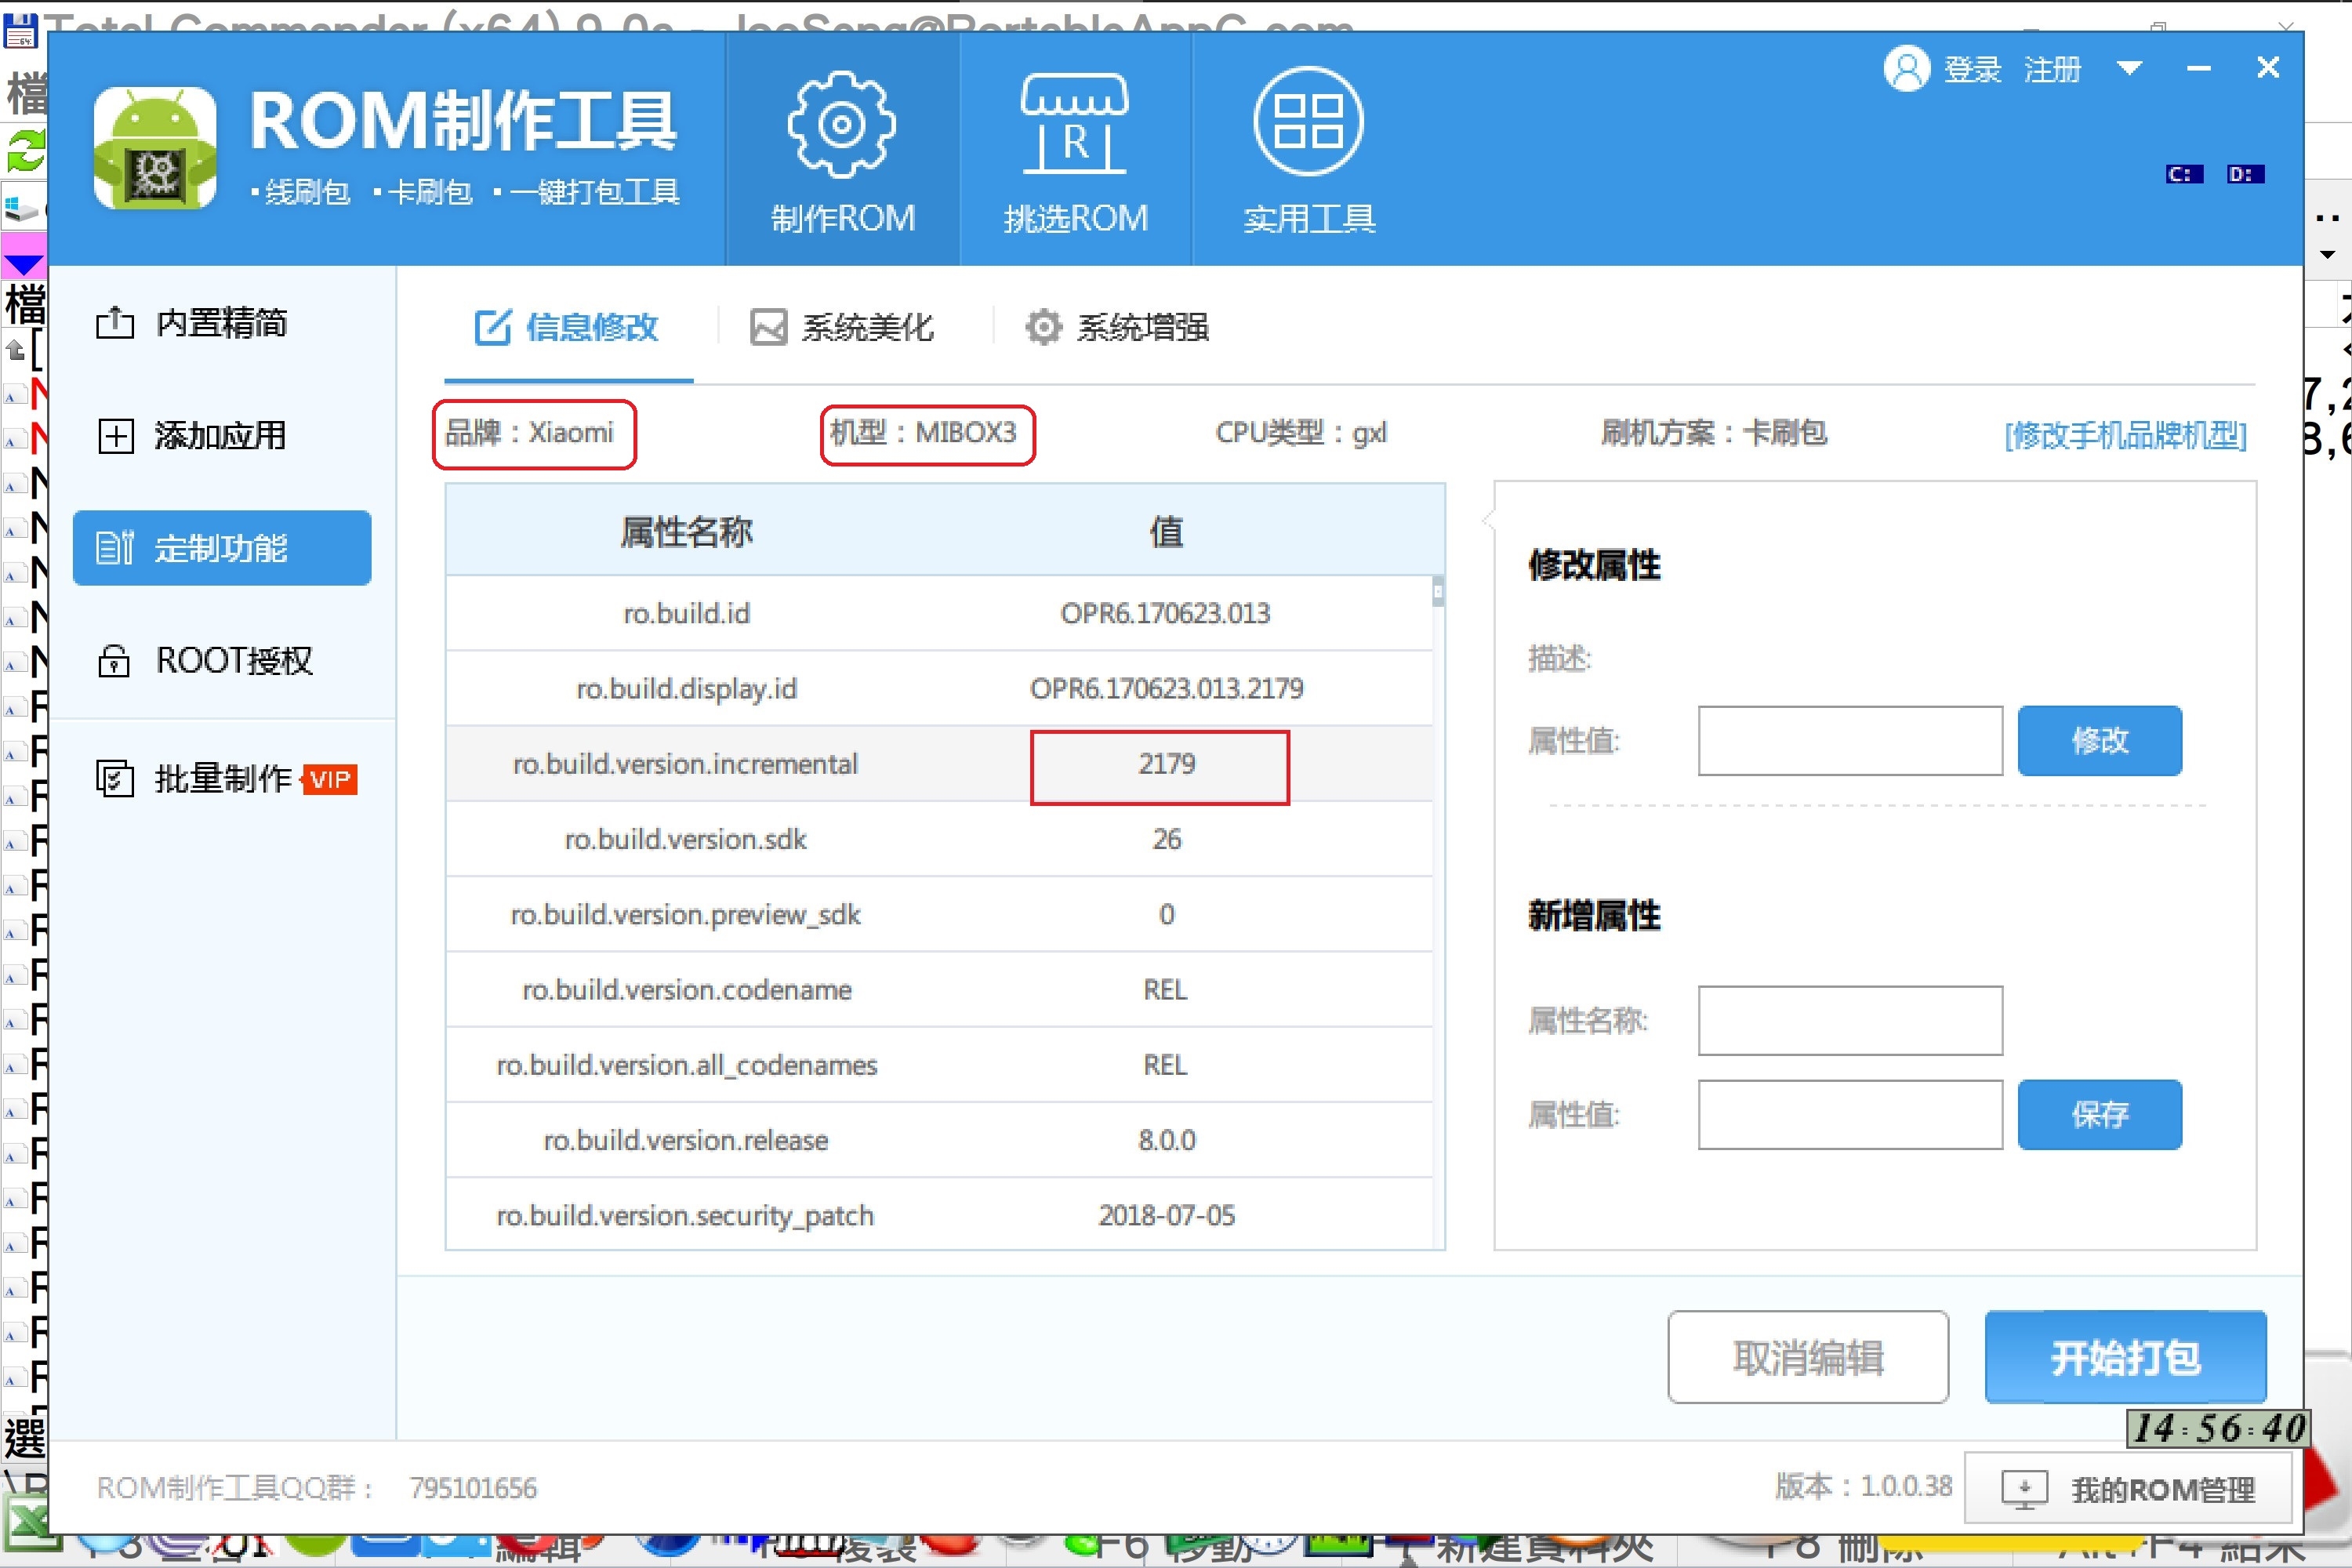Click the 品牌：Xiaomi label
The image size is (2352, 1568).
(529, 433)
